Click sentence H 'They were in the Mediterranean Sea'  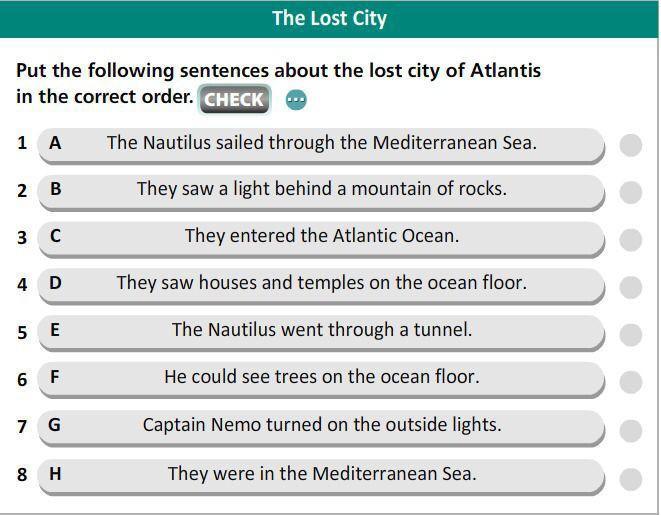coord(321,477)
